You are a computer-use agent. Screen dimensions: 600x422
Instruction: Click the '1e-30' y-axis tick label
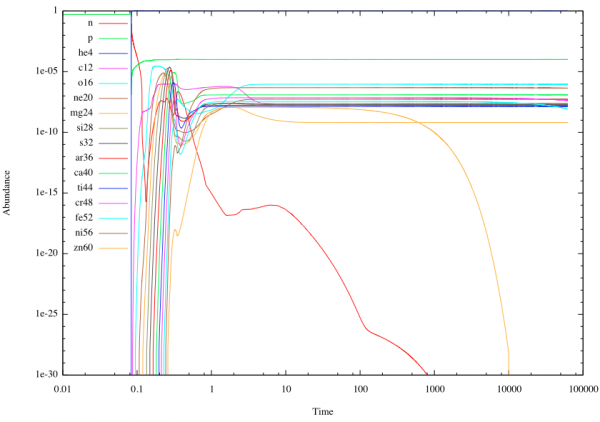coord(47,375)
